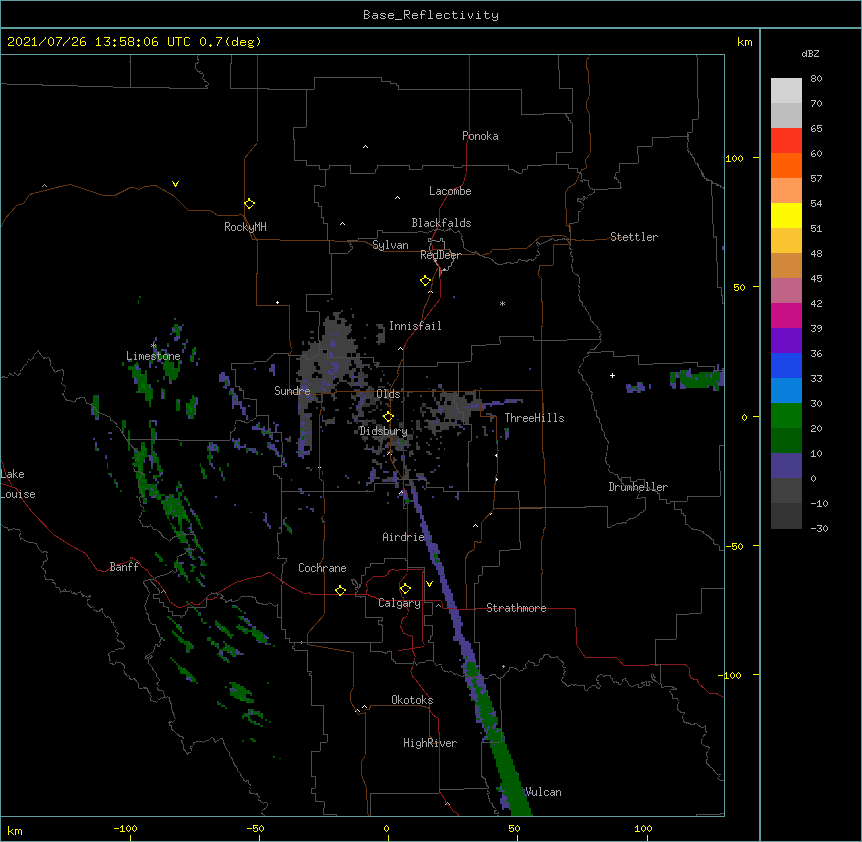
Task: Select the bright yellow 51-54 dBZ swatch
Action: point(786,215)
